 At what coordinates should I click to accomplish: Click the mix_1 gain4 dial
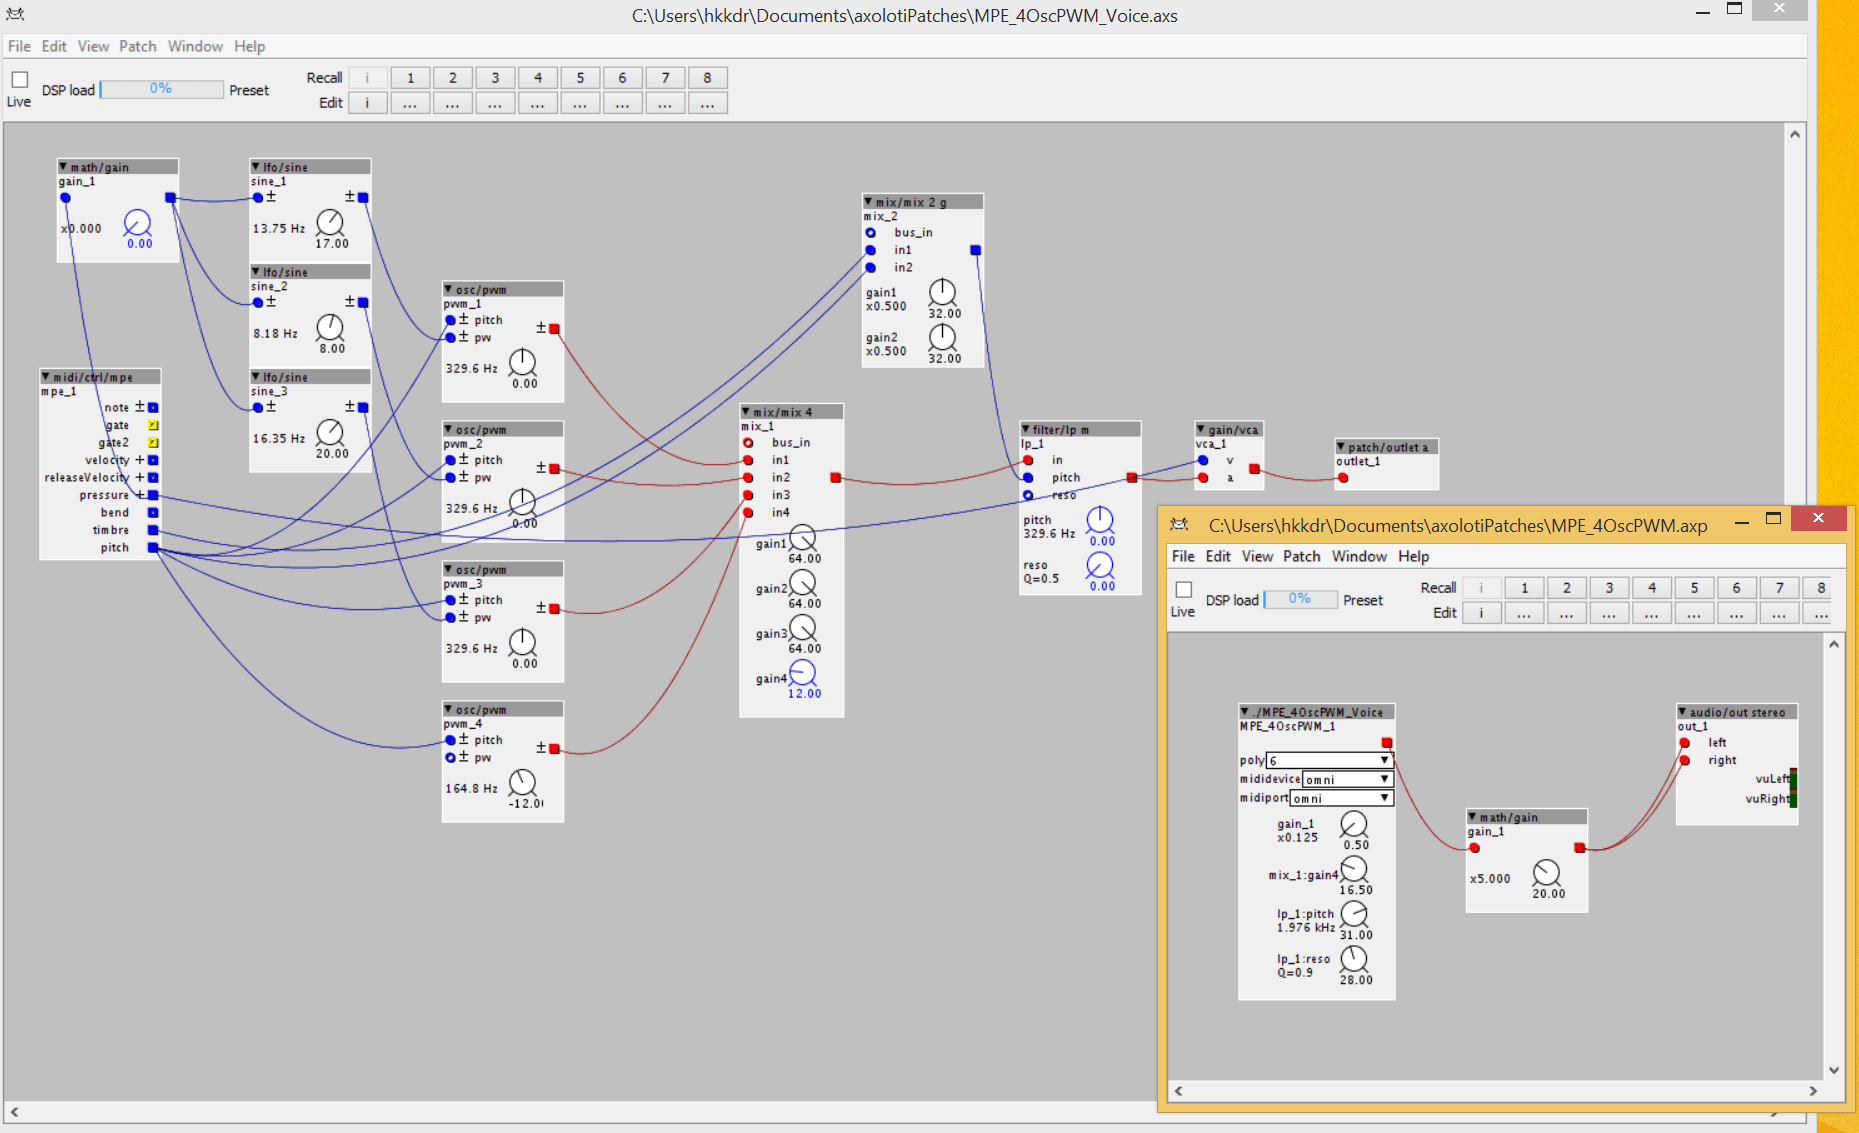803,673
